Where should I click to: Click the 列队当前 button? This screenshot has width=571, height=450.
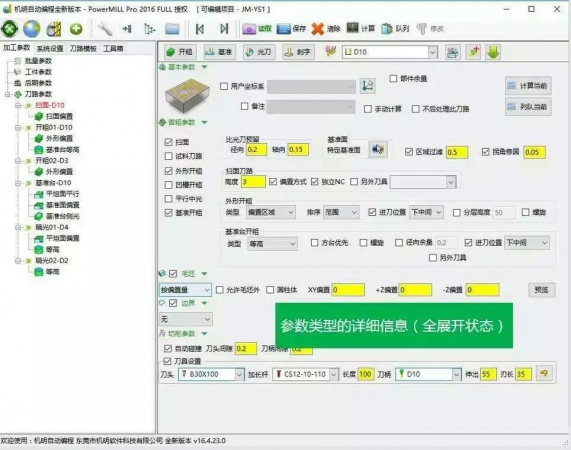coord(528,107)
